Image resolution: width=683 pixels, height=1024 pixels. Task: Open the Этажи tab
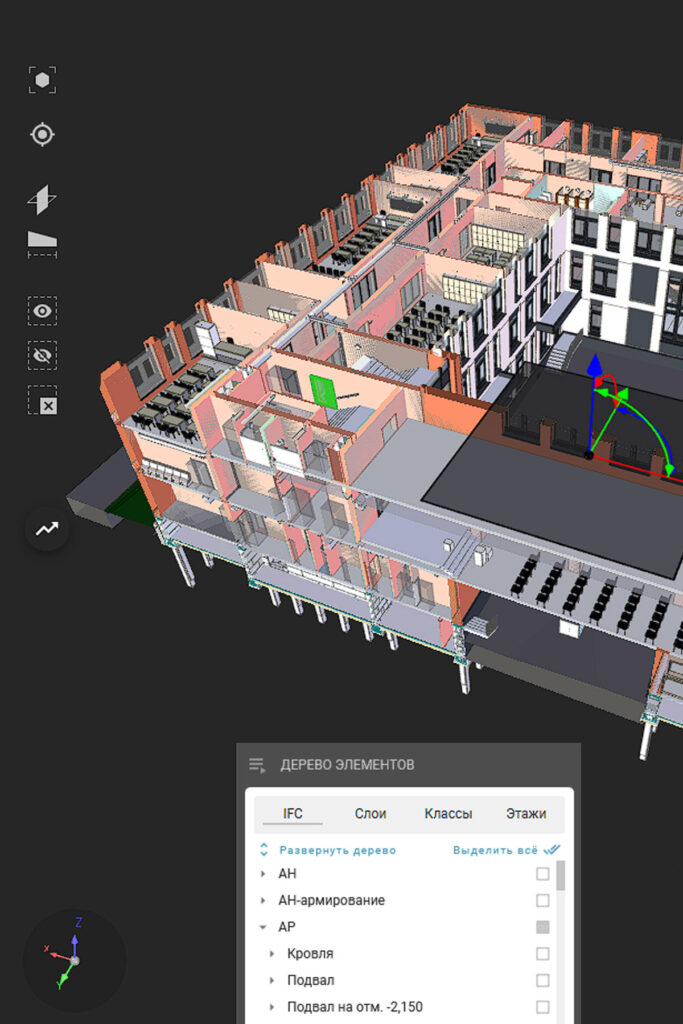[525, 814]
